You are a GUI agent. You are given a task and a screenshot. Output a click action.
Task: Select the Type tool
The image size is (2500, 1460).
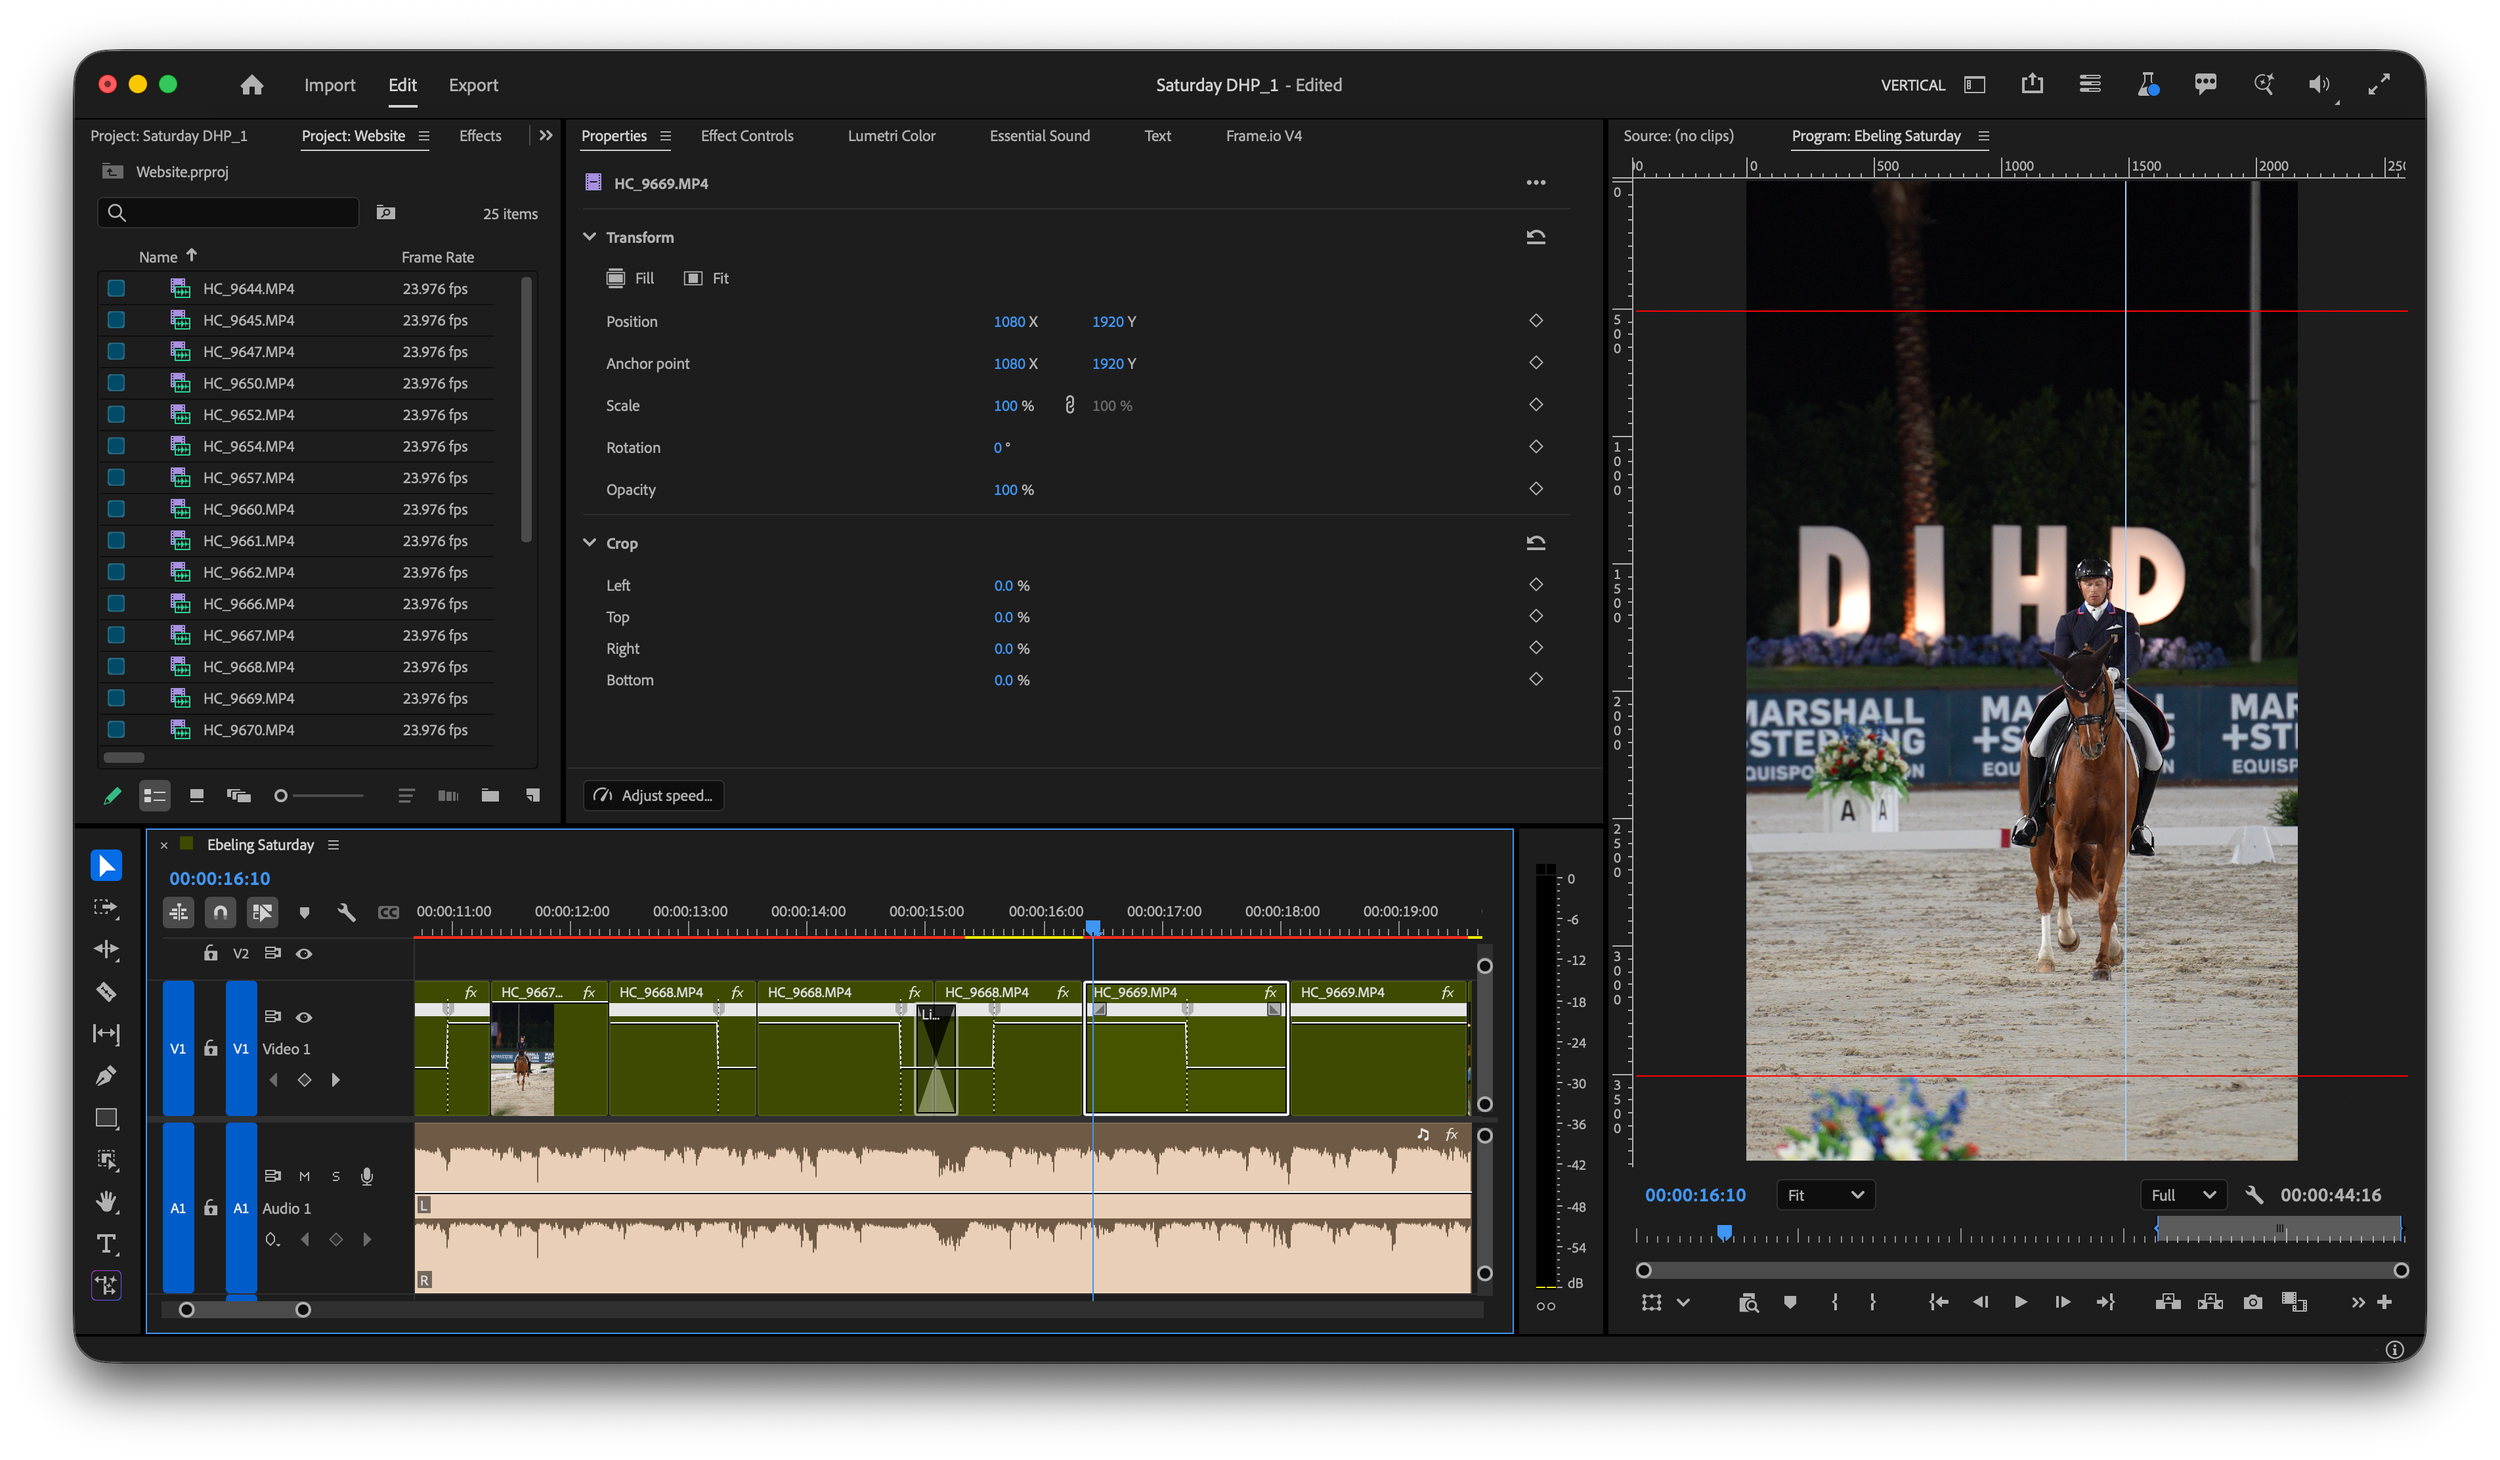(x=106, y=1243)
